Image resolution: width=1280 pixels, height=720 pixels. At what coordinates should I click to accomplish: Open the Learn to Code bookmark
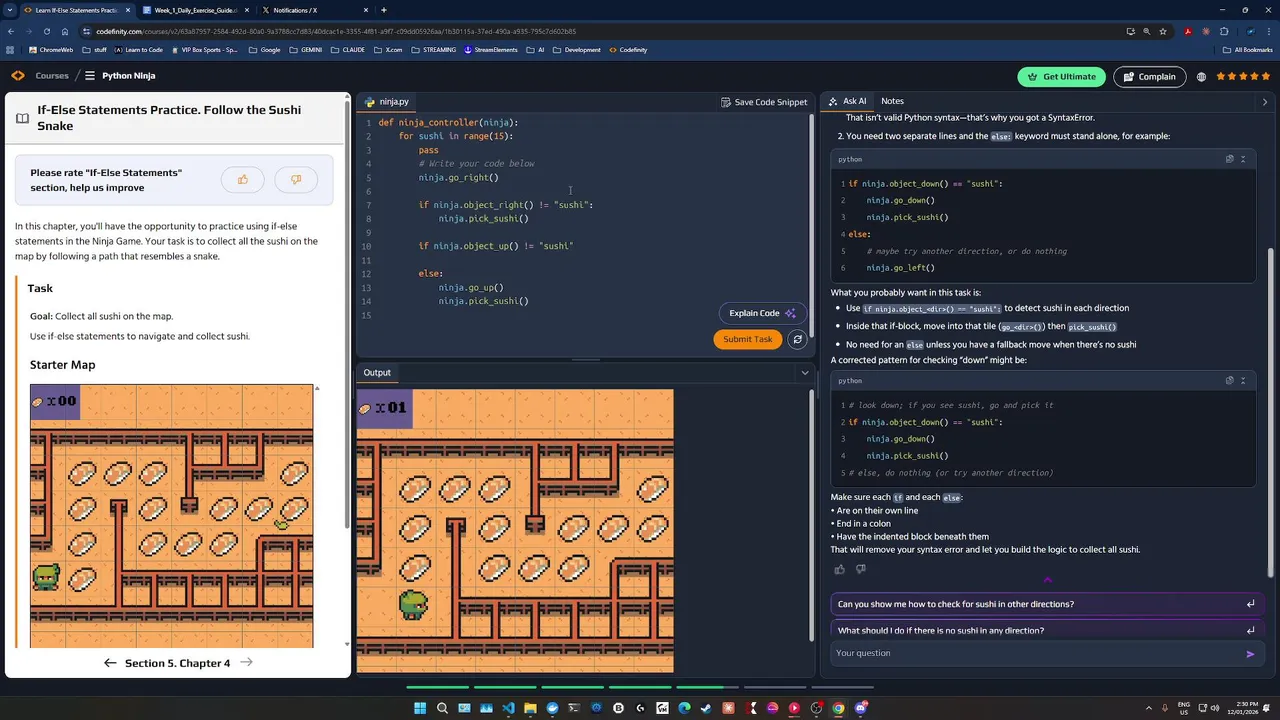coord(139,50)
